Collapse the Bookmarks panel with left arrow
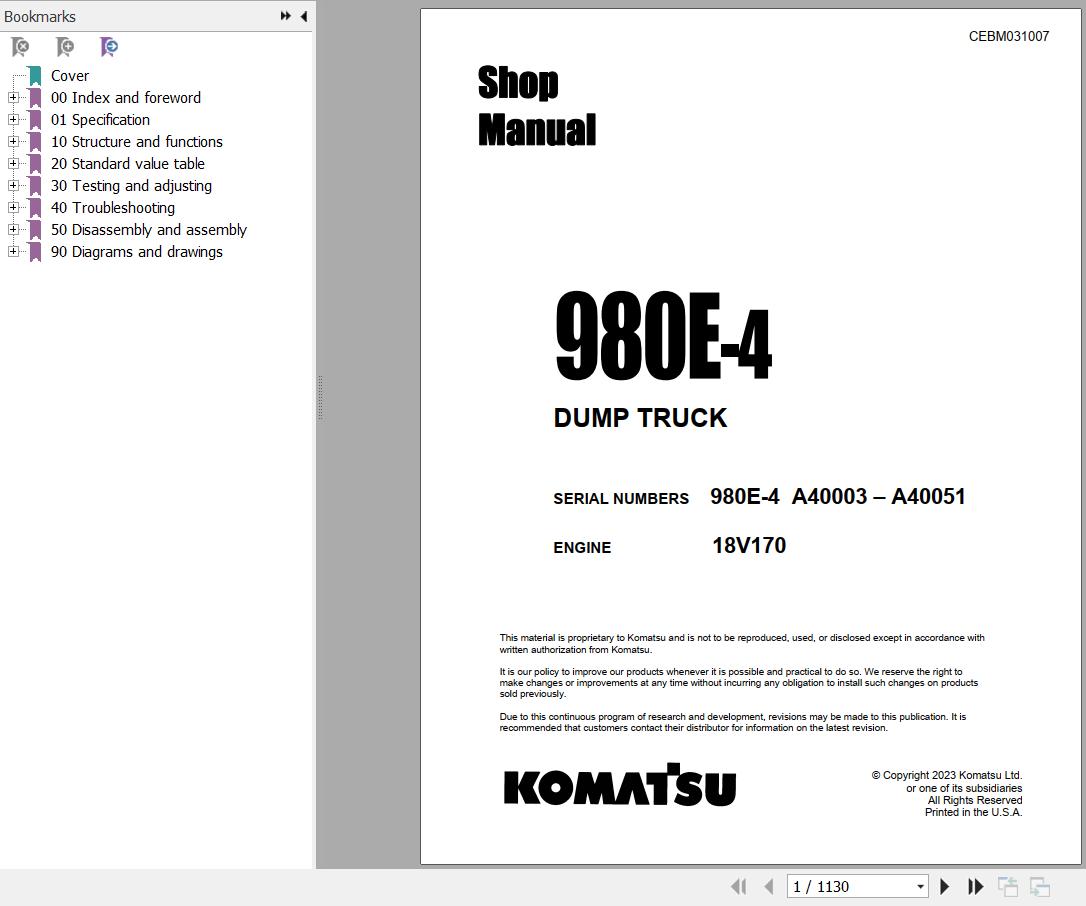1086x906 pixels. (x=304, y=16)
